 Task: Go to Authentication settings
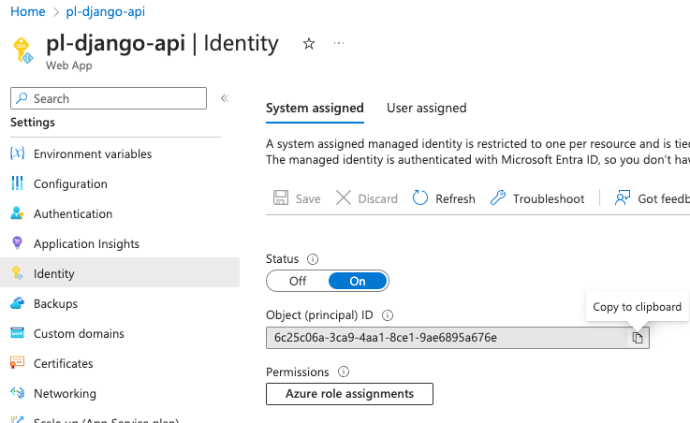pos(73,214)
